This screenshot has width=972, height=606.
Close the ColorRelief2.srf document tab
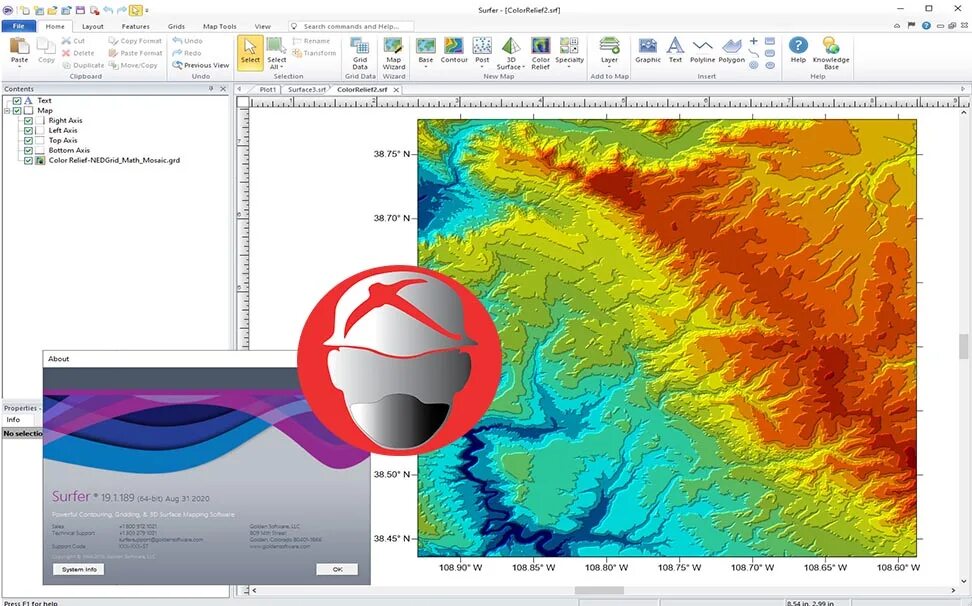[x=396, y=90]
